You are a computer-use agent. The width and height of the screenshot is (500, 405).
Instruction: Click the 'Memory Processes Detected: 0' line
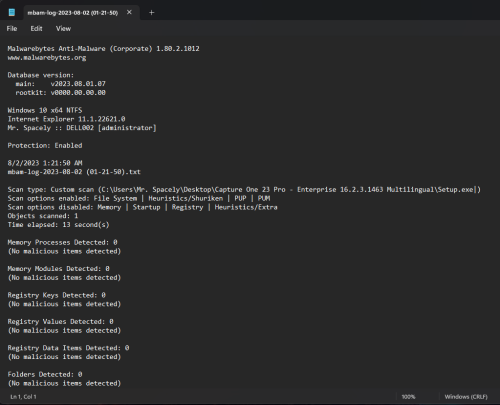tap(62, 242)
